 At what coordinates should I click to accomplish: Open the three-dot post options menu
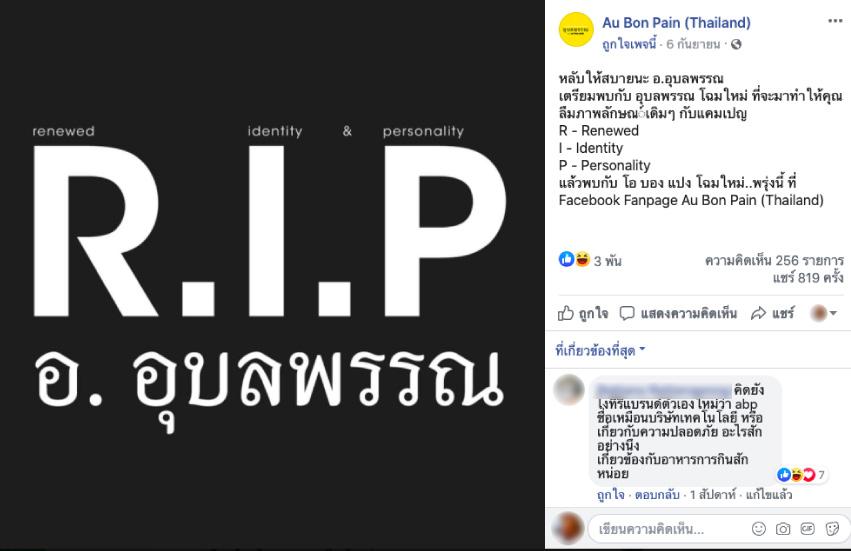click(835, 21)
